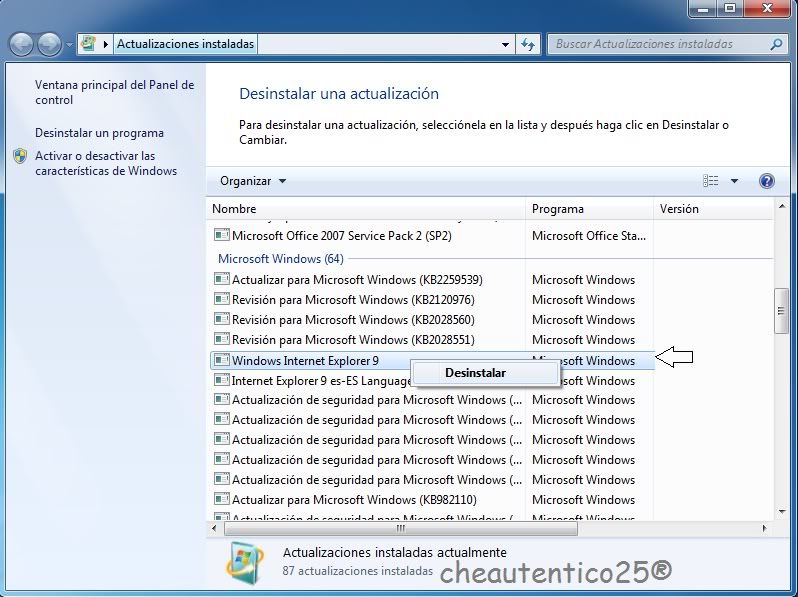Click the Forward navigation arrow

tap(50, 44)
